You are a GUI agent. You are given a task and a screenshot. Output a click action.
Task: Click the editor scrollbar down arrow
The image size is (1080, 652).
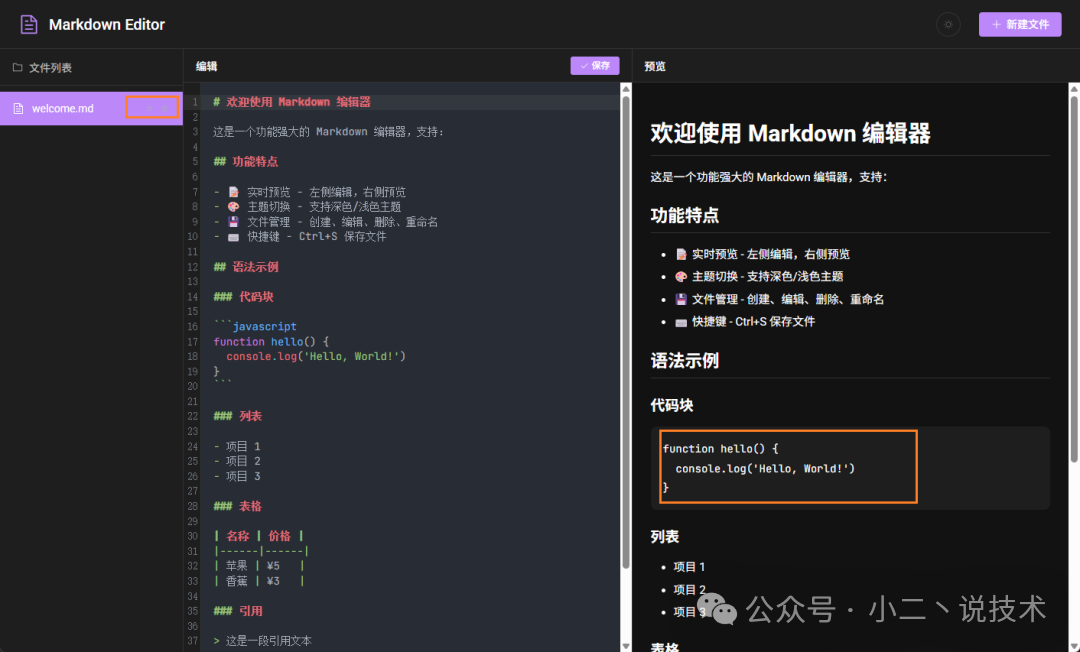pos(625,646)
